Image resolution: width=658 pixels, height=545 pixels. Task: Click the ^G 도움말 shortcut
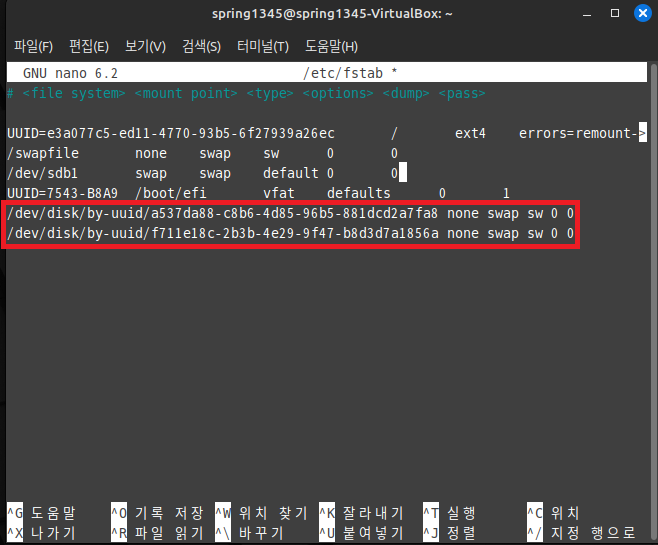(41, 513)
